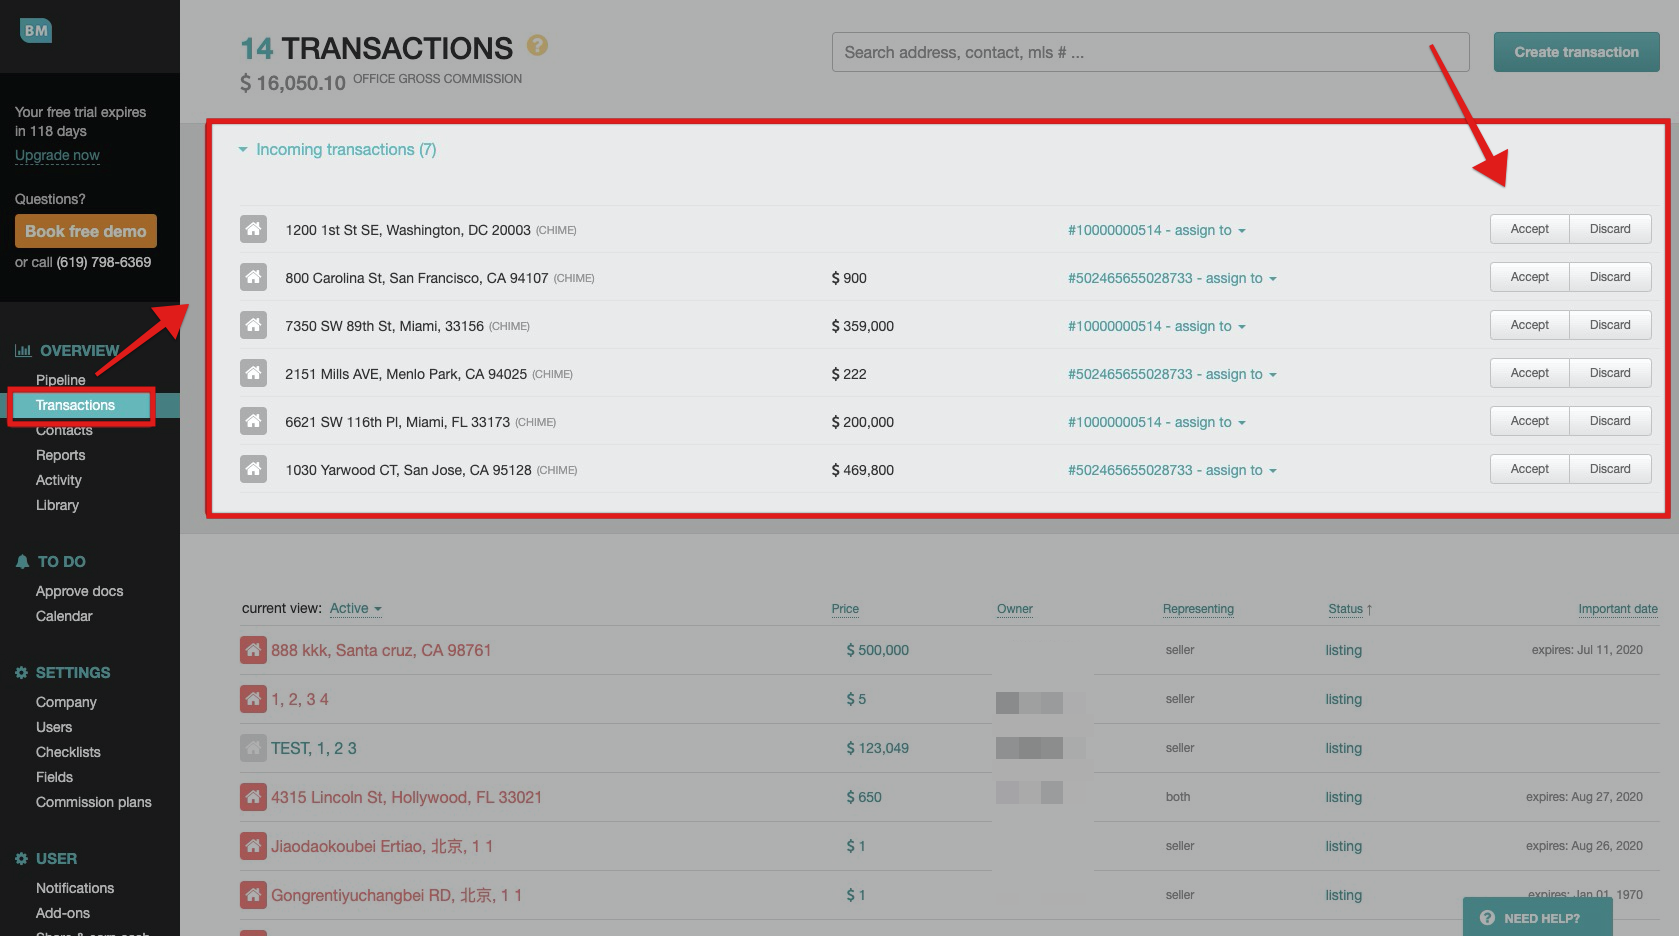Click the BM logo icon

pyautogui.click(x=36, y=31)
